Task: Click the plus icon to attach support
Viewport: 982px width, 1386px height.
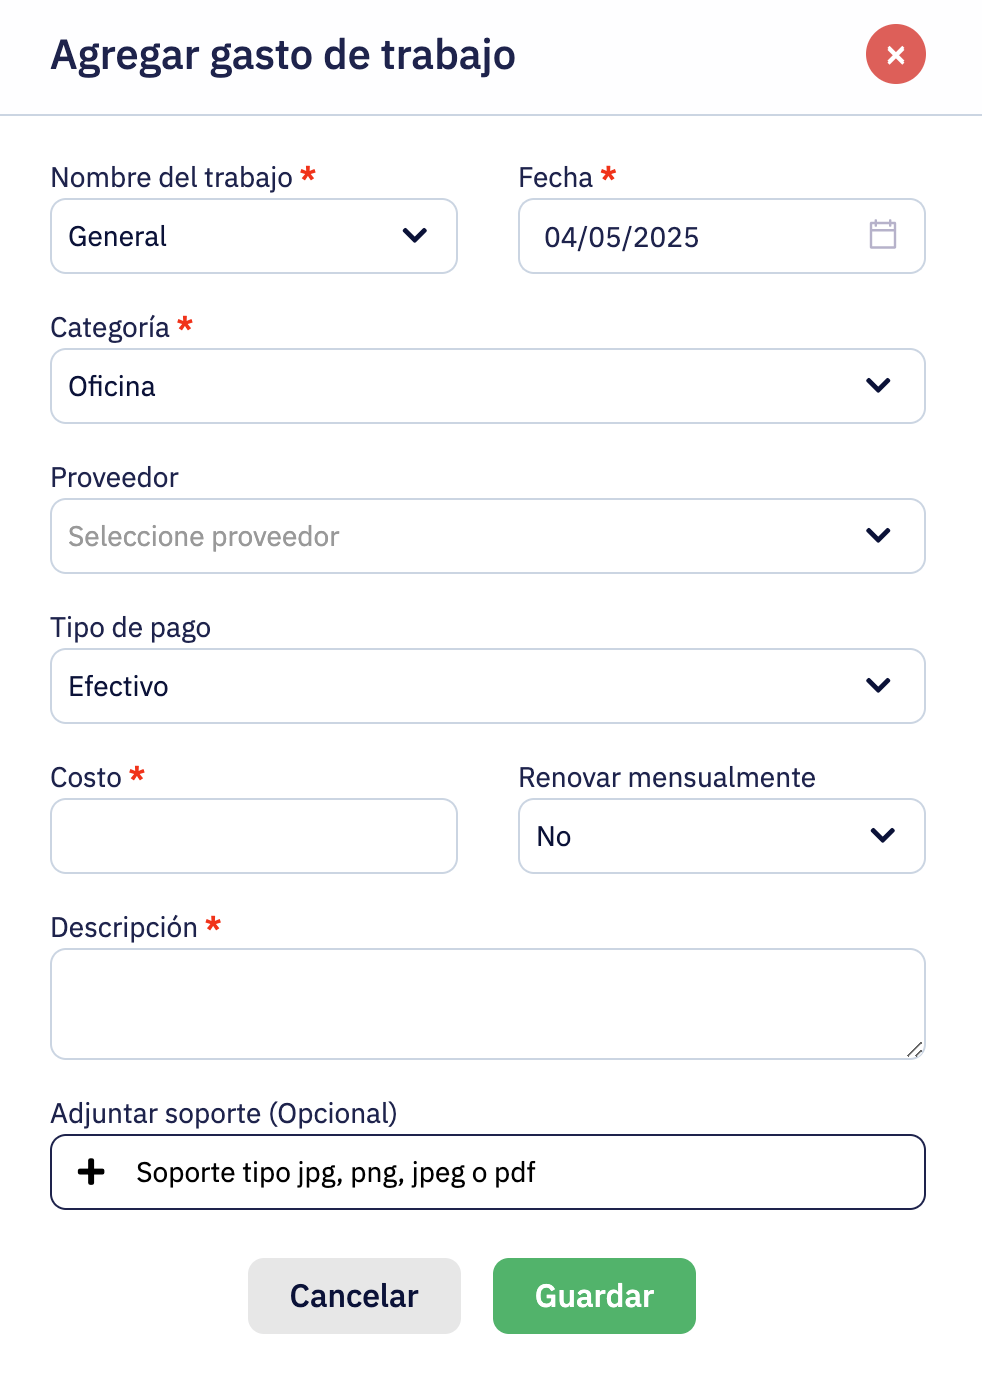Action: click(91, 1172)
